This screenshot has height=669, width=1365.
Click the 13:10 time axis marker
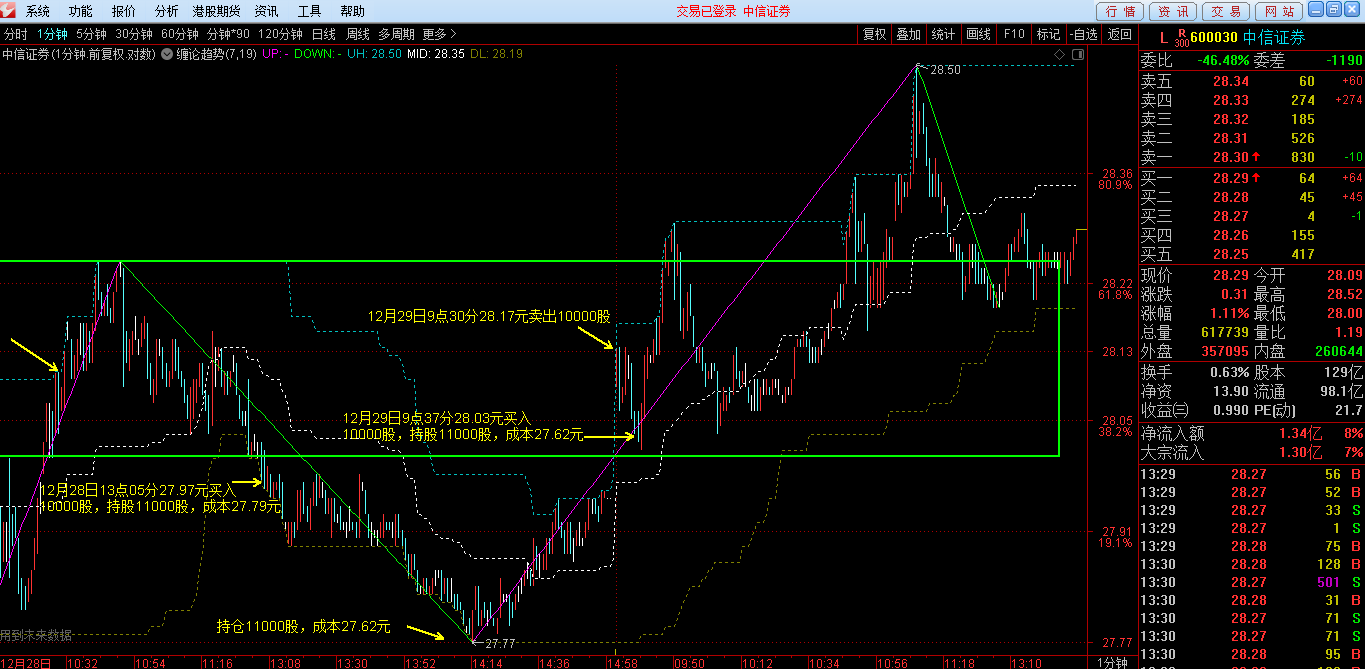[x=1026, y=662]
